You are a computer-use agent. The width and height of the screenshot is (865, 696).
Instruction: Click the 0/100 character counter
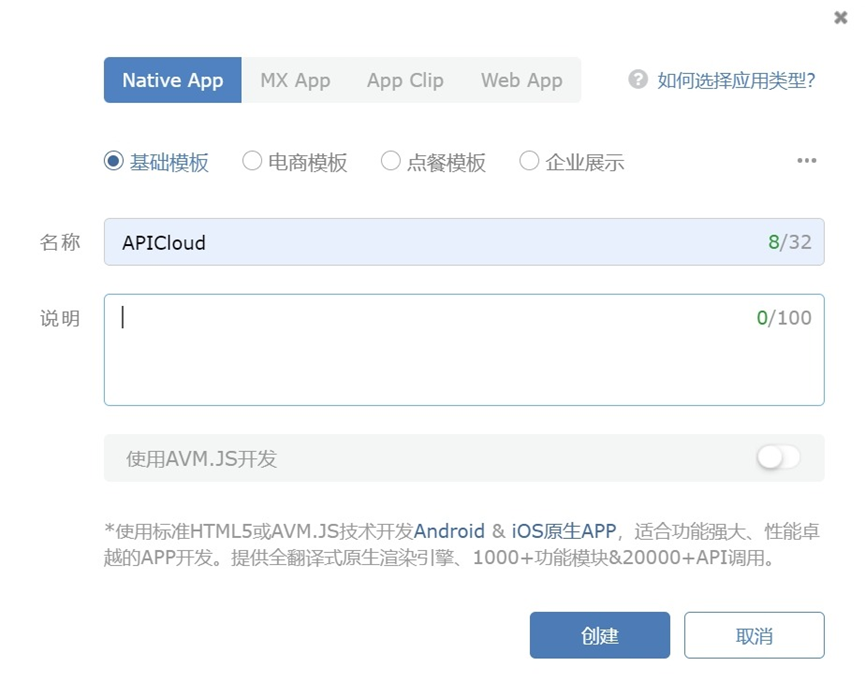pos(784,318)
